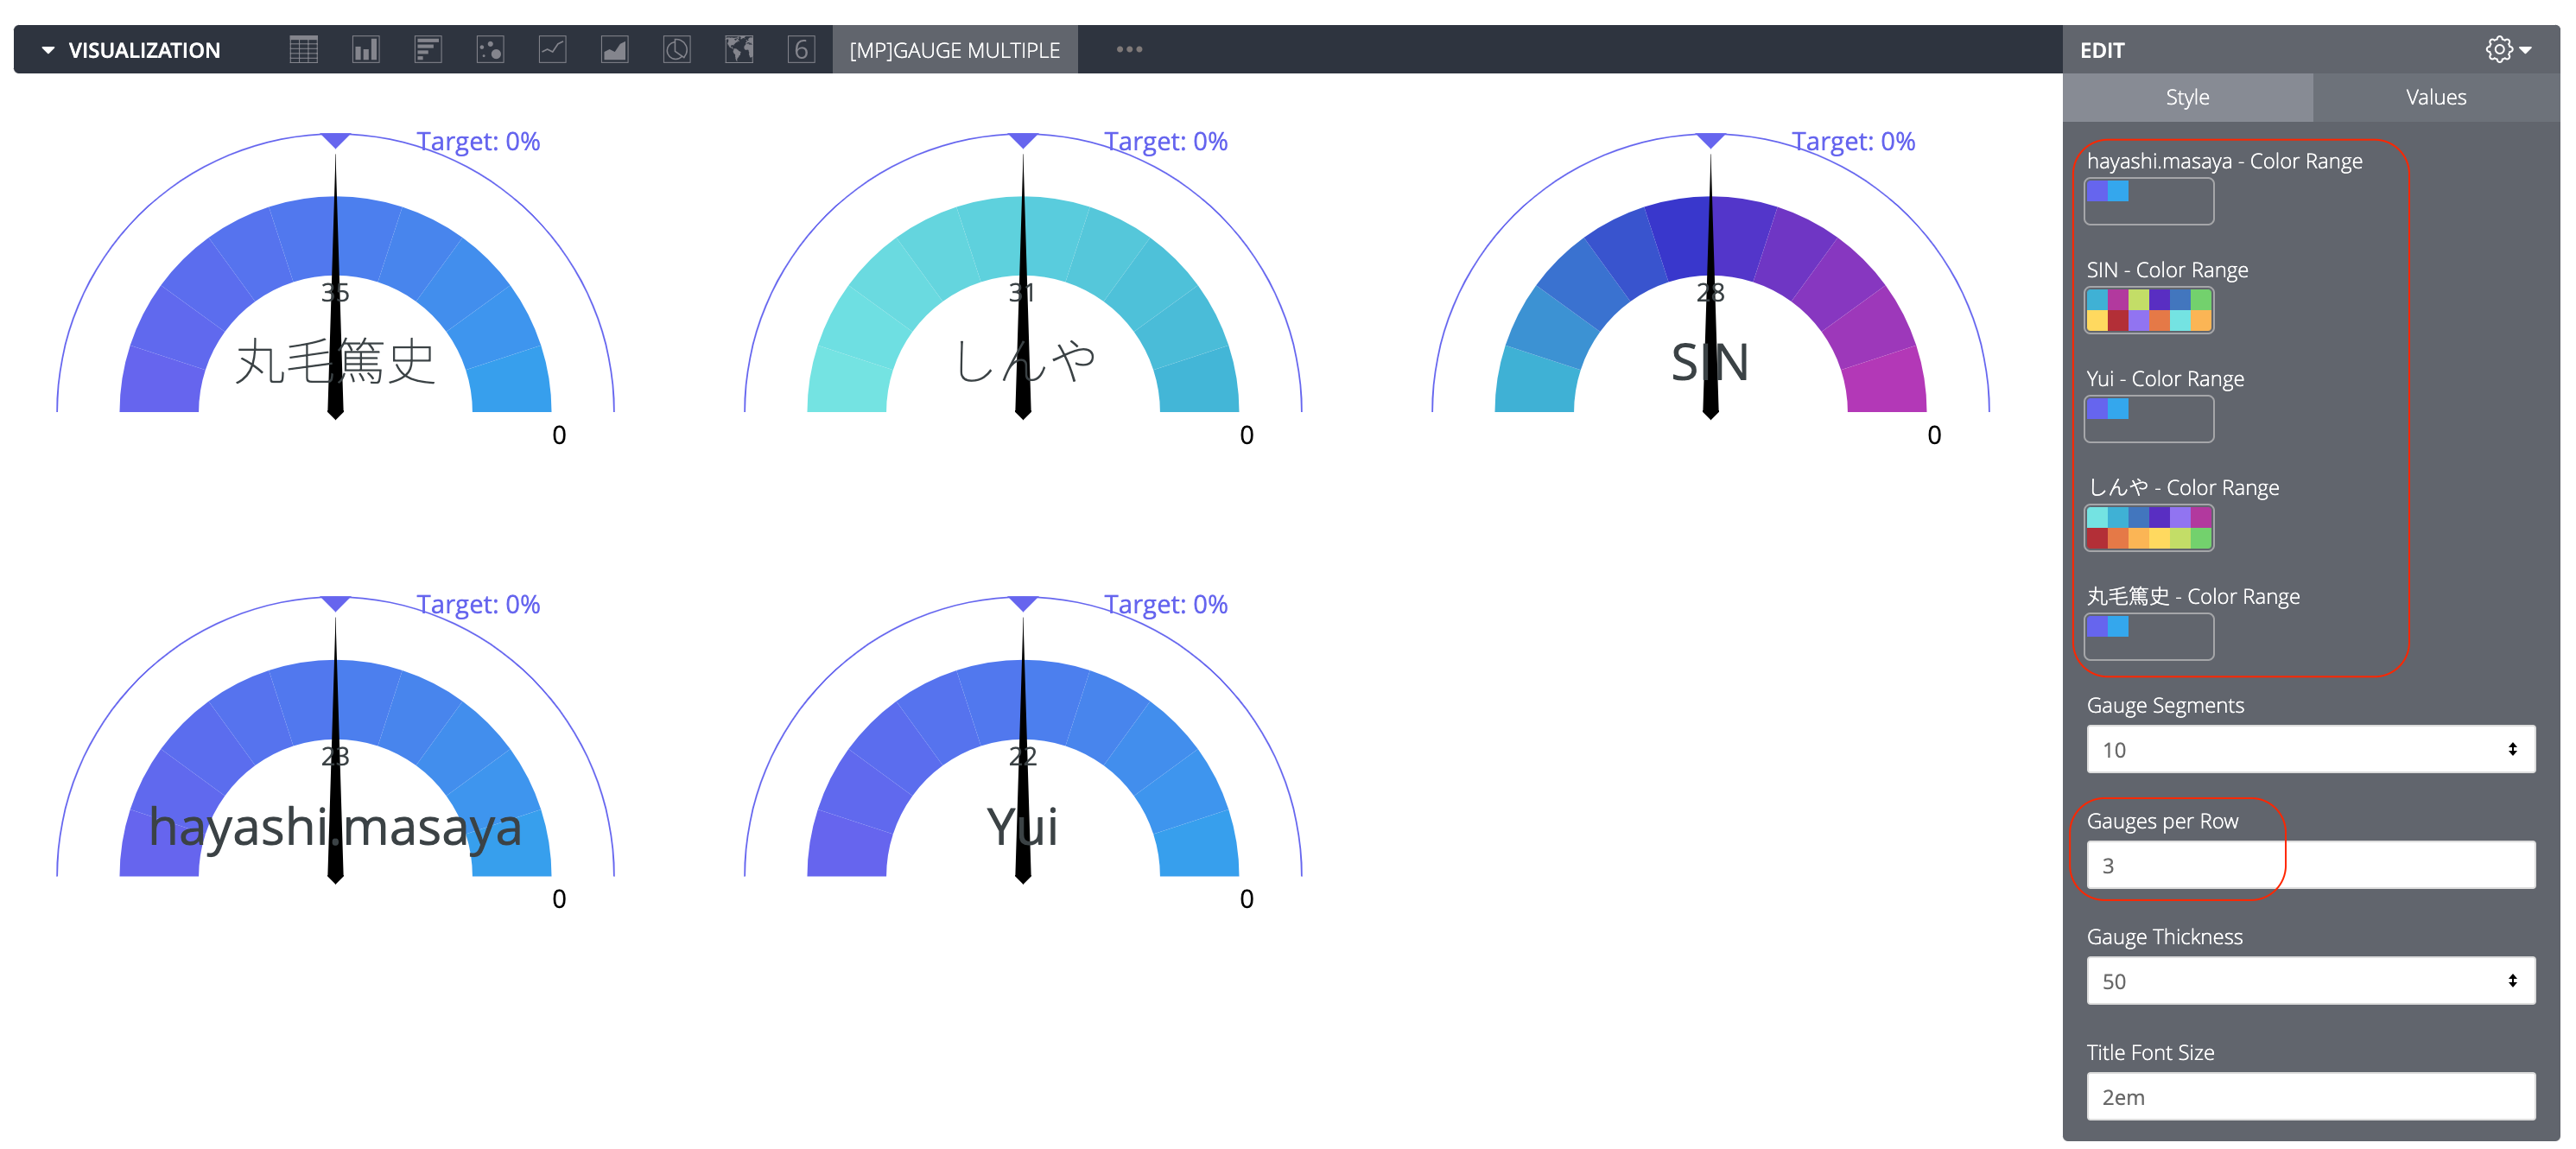This screenshot has width=2576, height=1149.
Task: Choose the Cluster Map visualization
Action: coord(739,49)
